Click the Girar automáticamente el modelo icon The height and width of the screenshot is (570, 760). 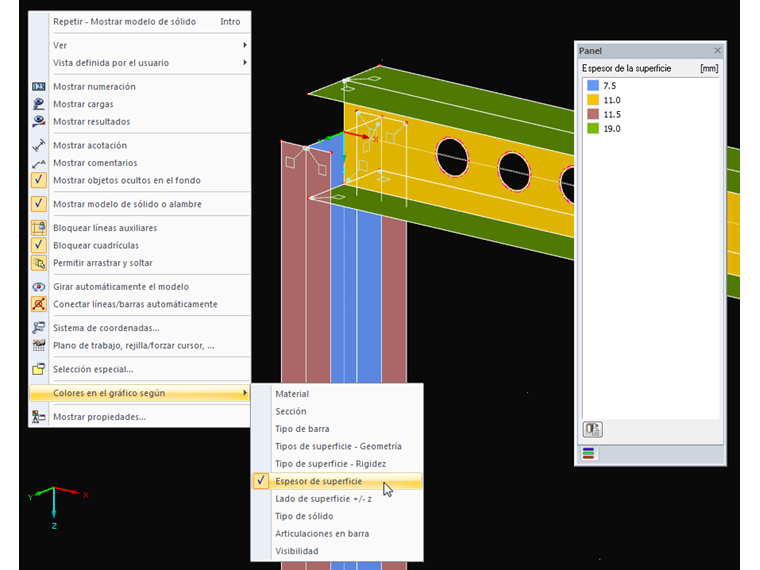click(39, 287)
